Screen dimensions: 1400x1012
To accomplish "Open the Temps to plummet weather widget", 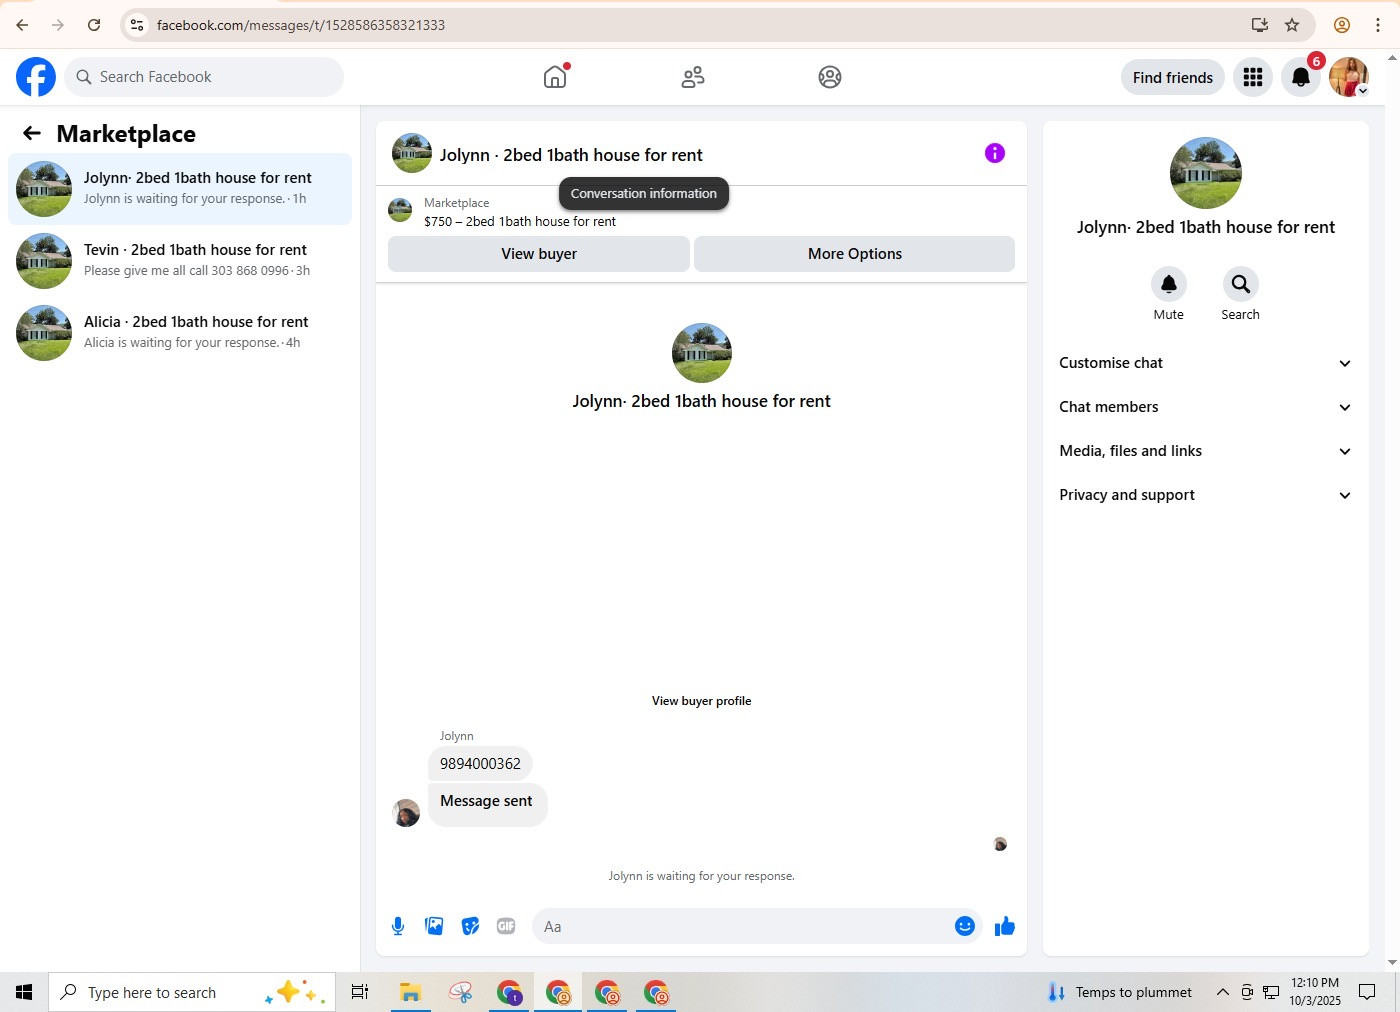I will click(x=1119, y=992).
